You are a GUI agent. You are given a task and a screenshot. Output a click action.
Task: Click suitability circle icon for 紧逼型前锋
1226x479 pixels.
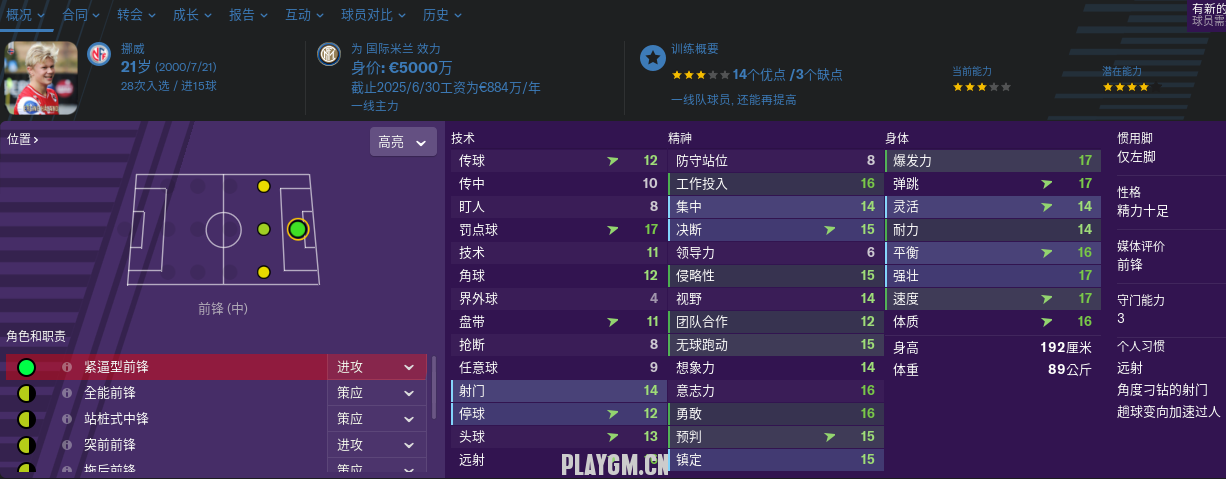click(27, 367)
